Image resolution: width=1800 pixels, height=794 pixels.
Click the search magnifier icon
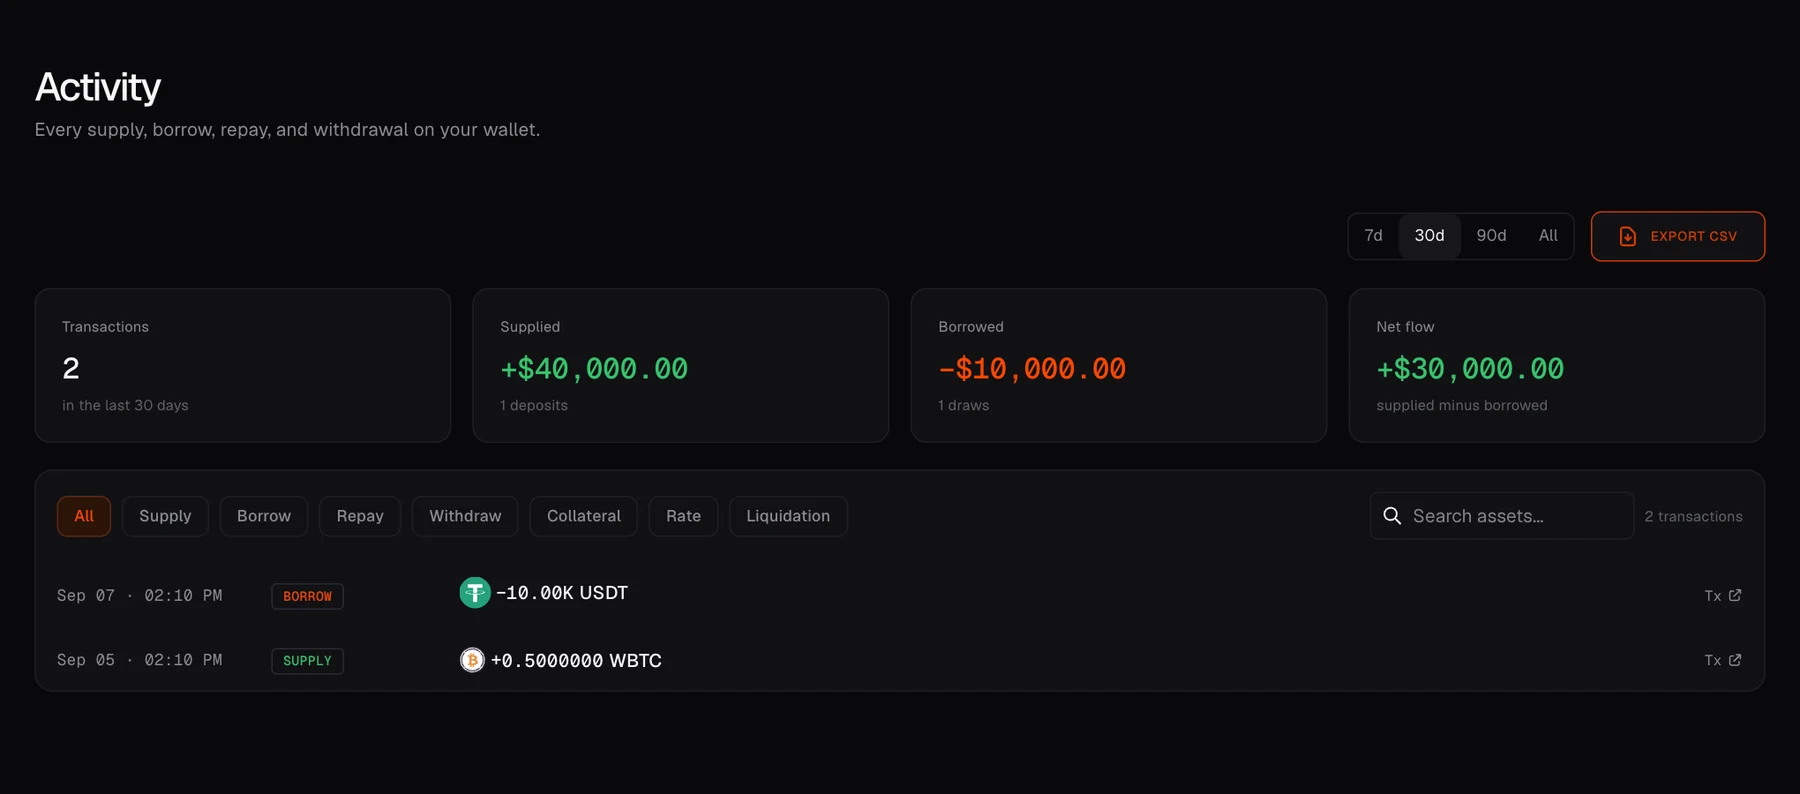click(1392, 516)
